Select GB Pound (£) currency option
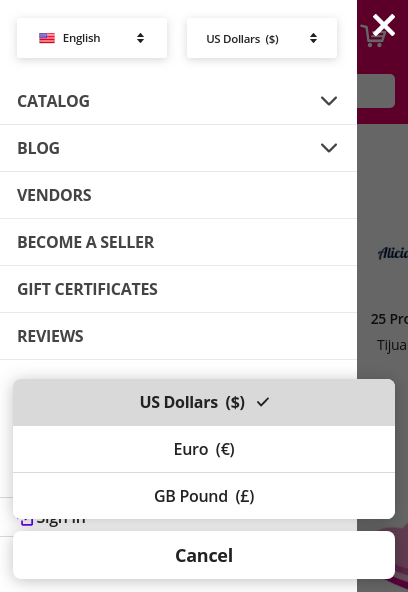408x592 pixels. pyautogui.click(x=204, y=496)
